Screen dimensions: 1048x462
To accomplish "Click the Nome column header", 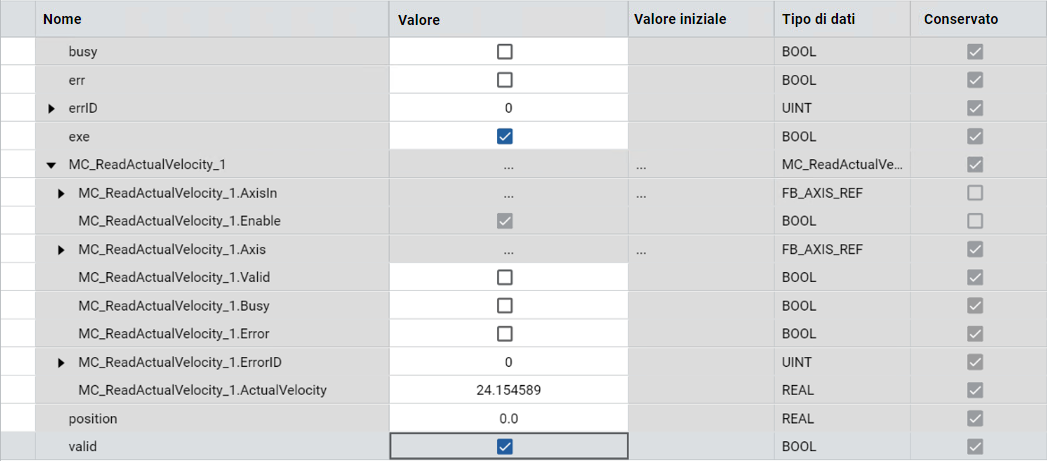I will 63,19.
